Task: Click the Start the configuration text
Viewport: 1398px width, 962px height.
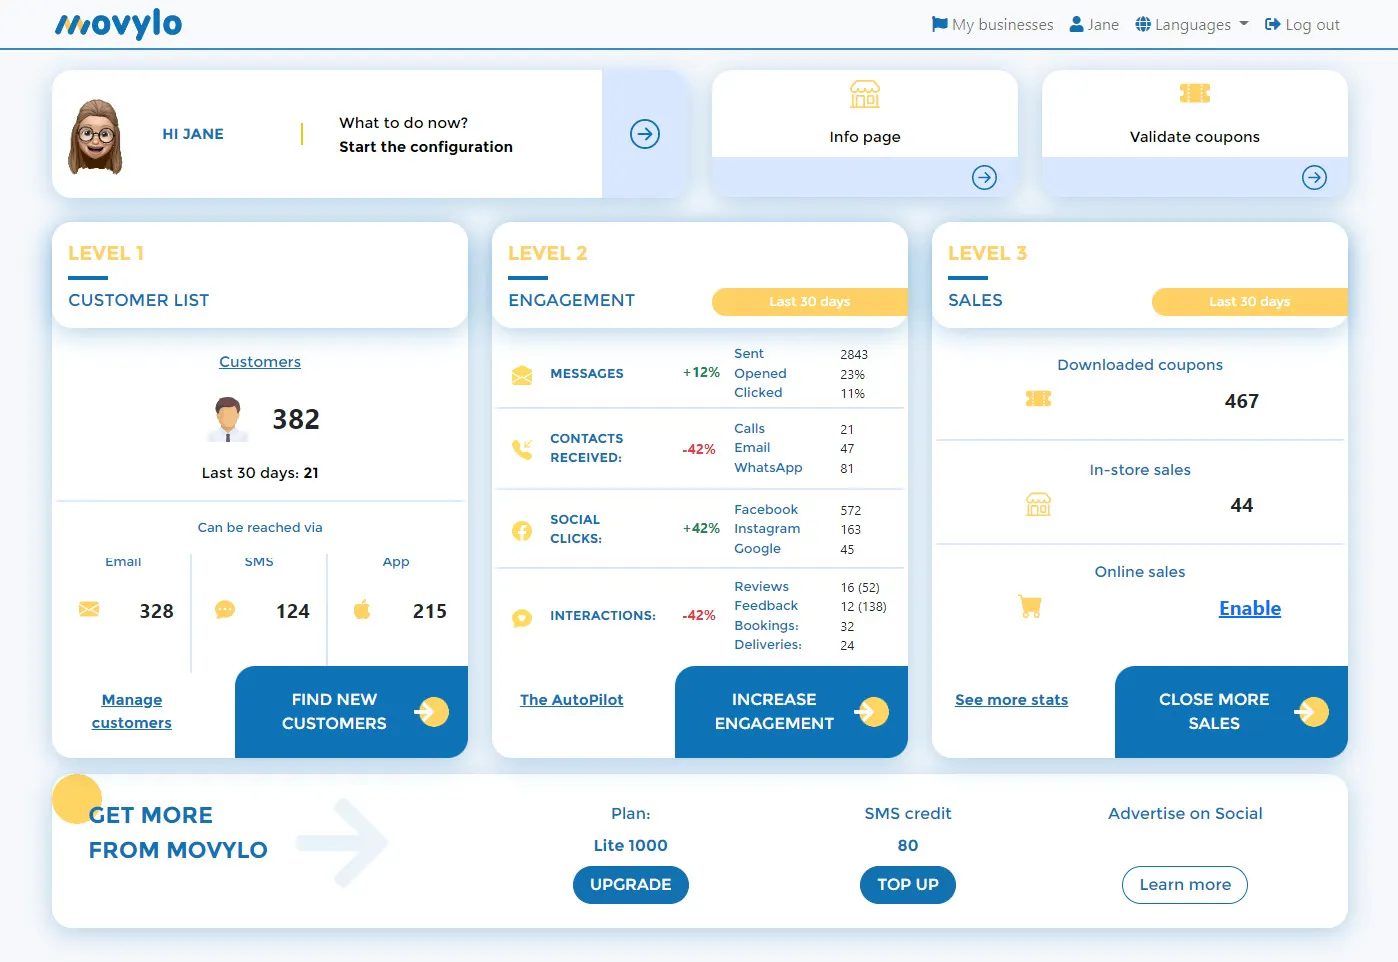Action: tap(426, 147)
